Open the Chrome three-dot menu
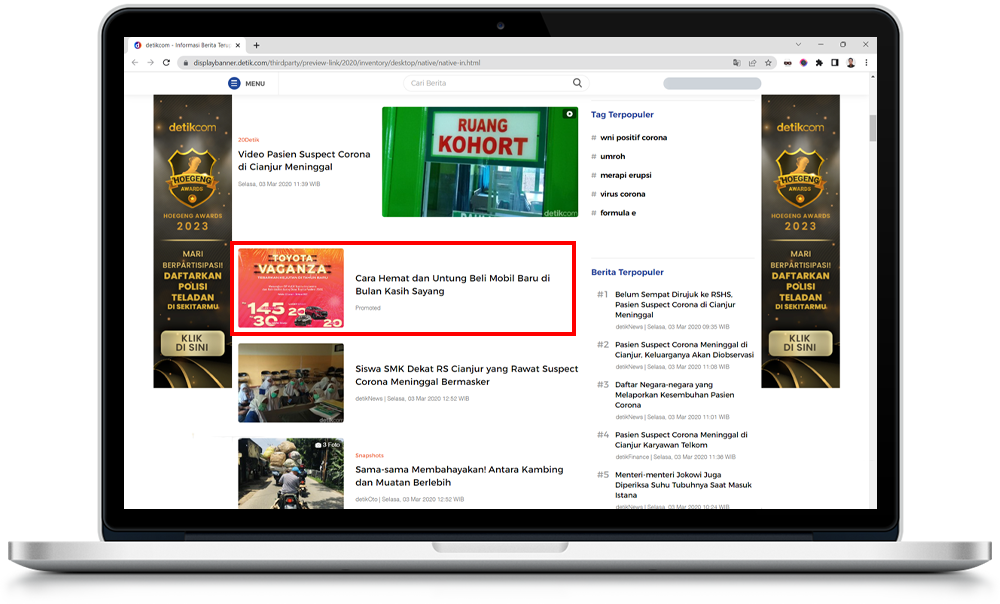Viewport: 1000px width, 604px height. click(866, 62)
